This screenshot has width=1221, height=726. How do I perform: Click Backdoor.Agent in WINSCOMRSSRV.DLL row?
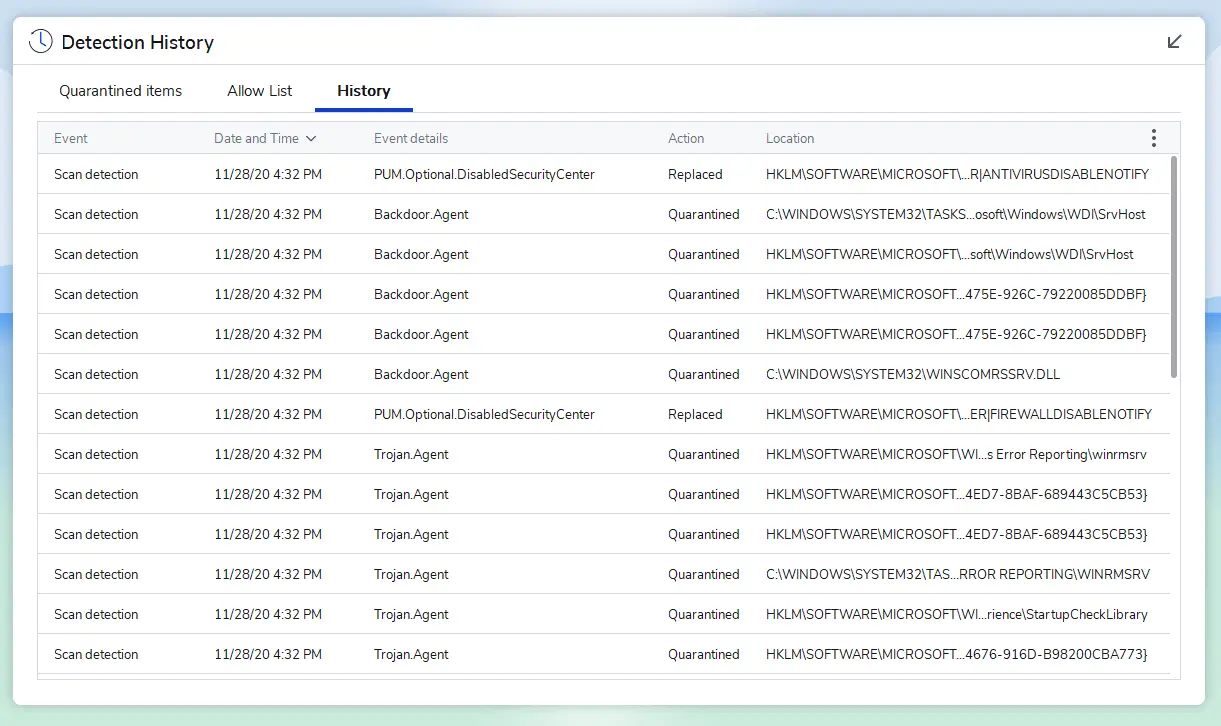coord(421,374)
